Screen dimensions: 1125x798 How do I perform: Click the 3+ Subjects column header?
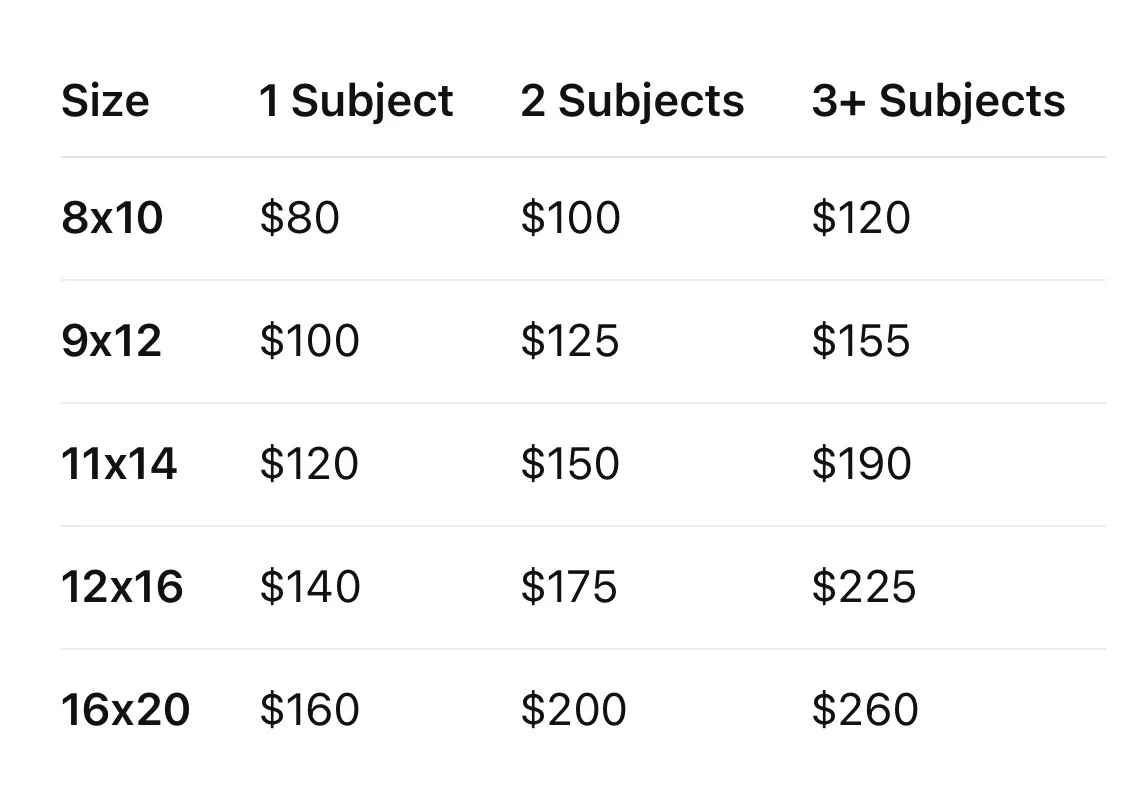[938, 102]
